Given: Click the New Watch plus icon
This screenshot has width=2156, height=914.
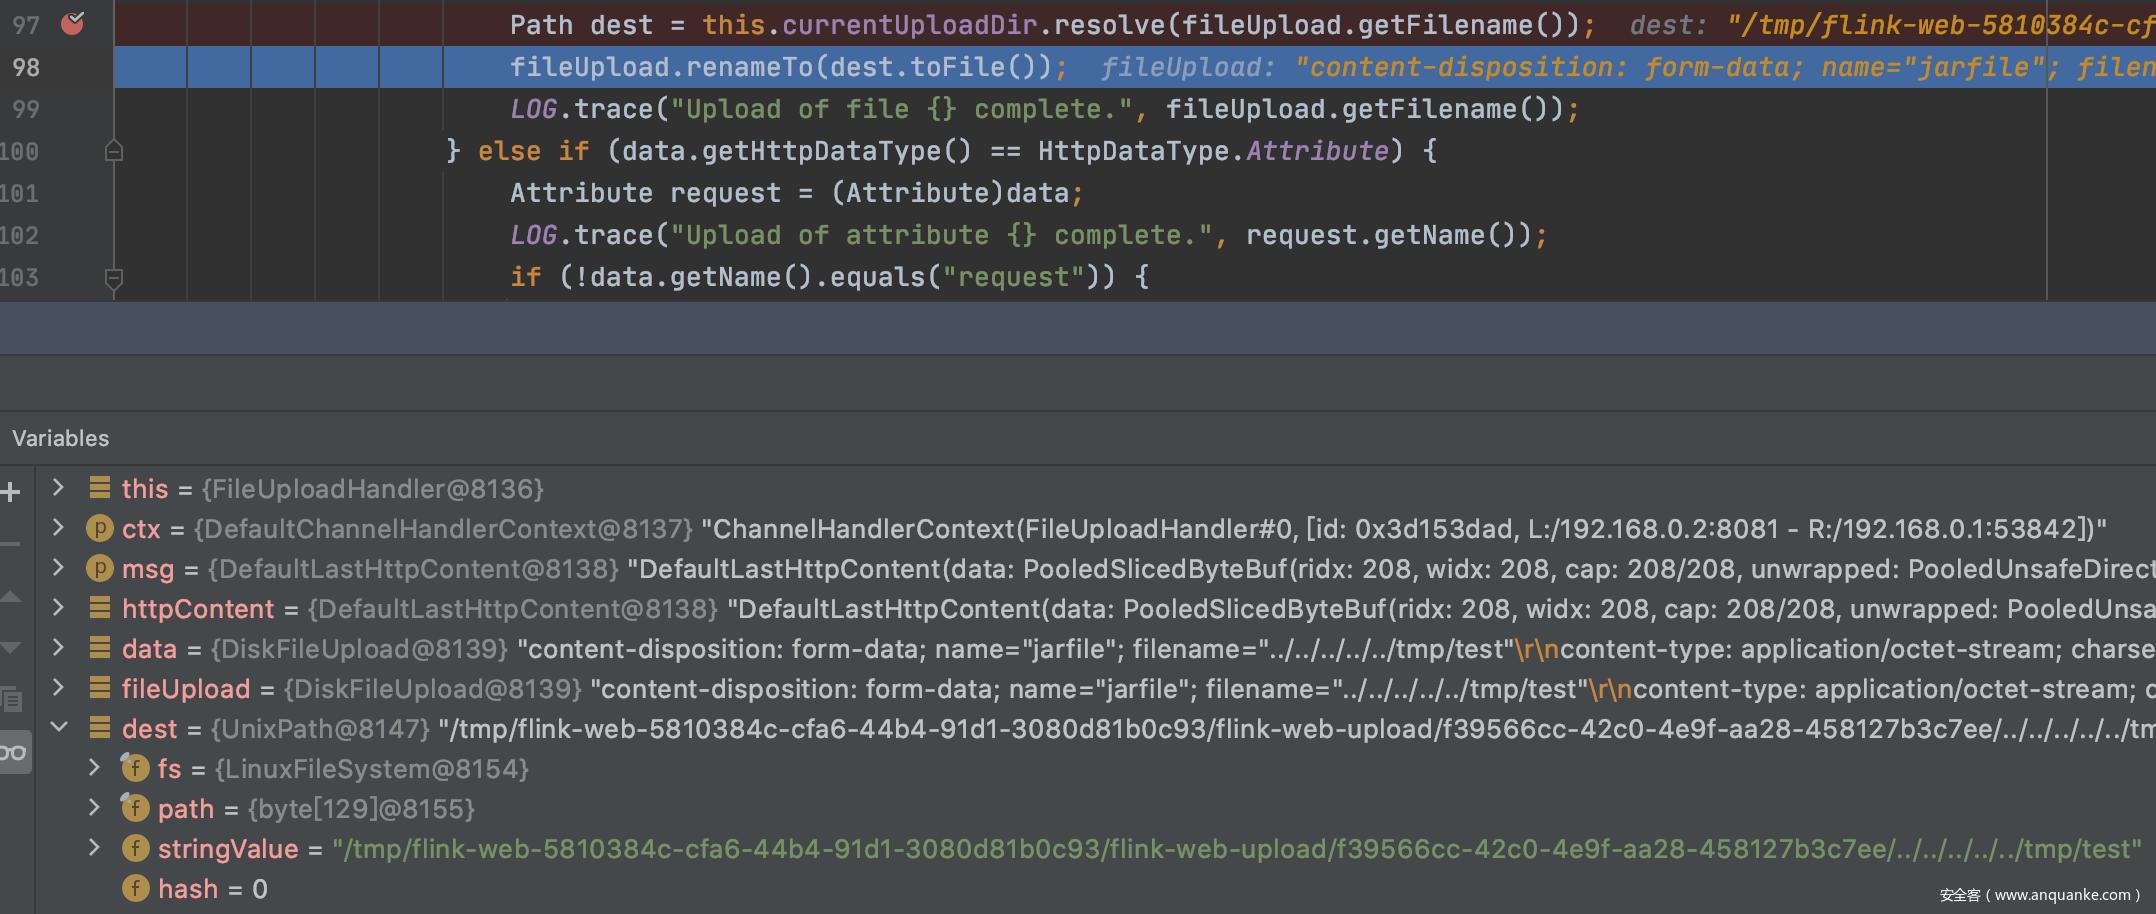Looking at the screenshot, I should click(x=11, y=492).
